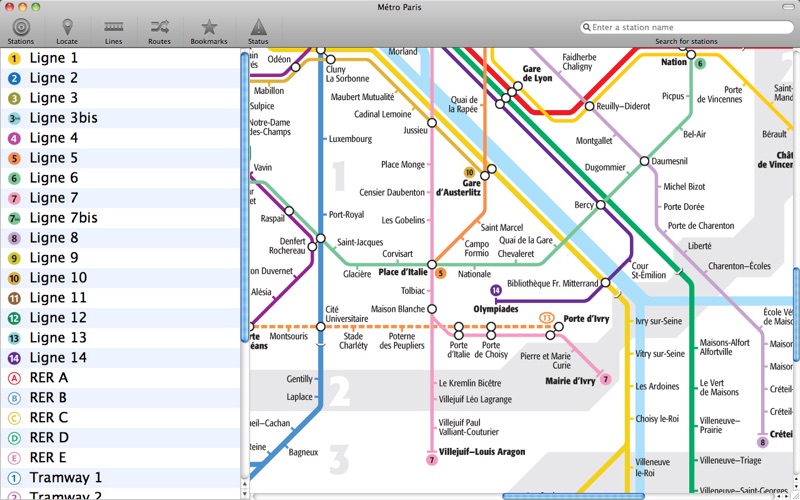Click the Cité Universitaire station marker
Screen dimensions: 800x500
320,327
